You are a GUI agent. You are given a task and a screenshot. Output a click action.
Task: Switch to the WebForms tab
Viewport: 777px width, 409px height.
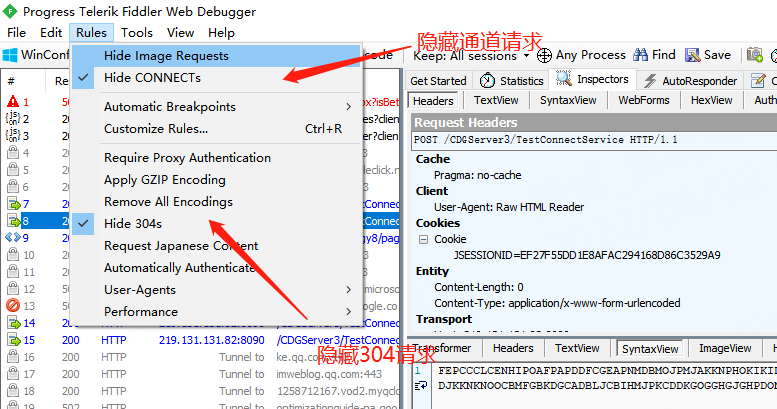tap(644, 100)
